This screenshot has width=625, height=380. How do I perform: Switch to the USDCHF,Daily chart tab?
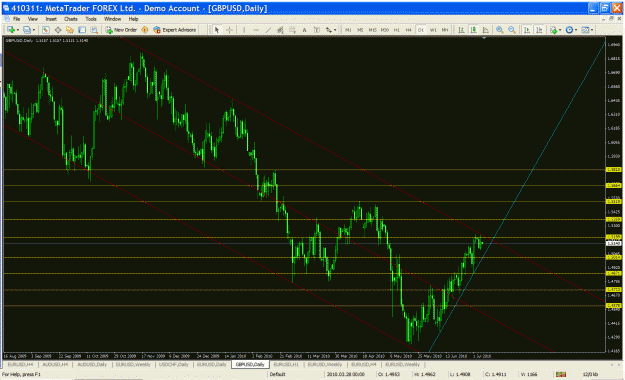point(174,364)
